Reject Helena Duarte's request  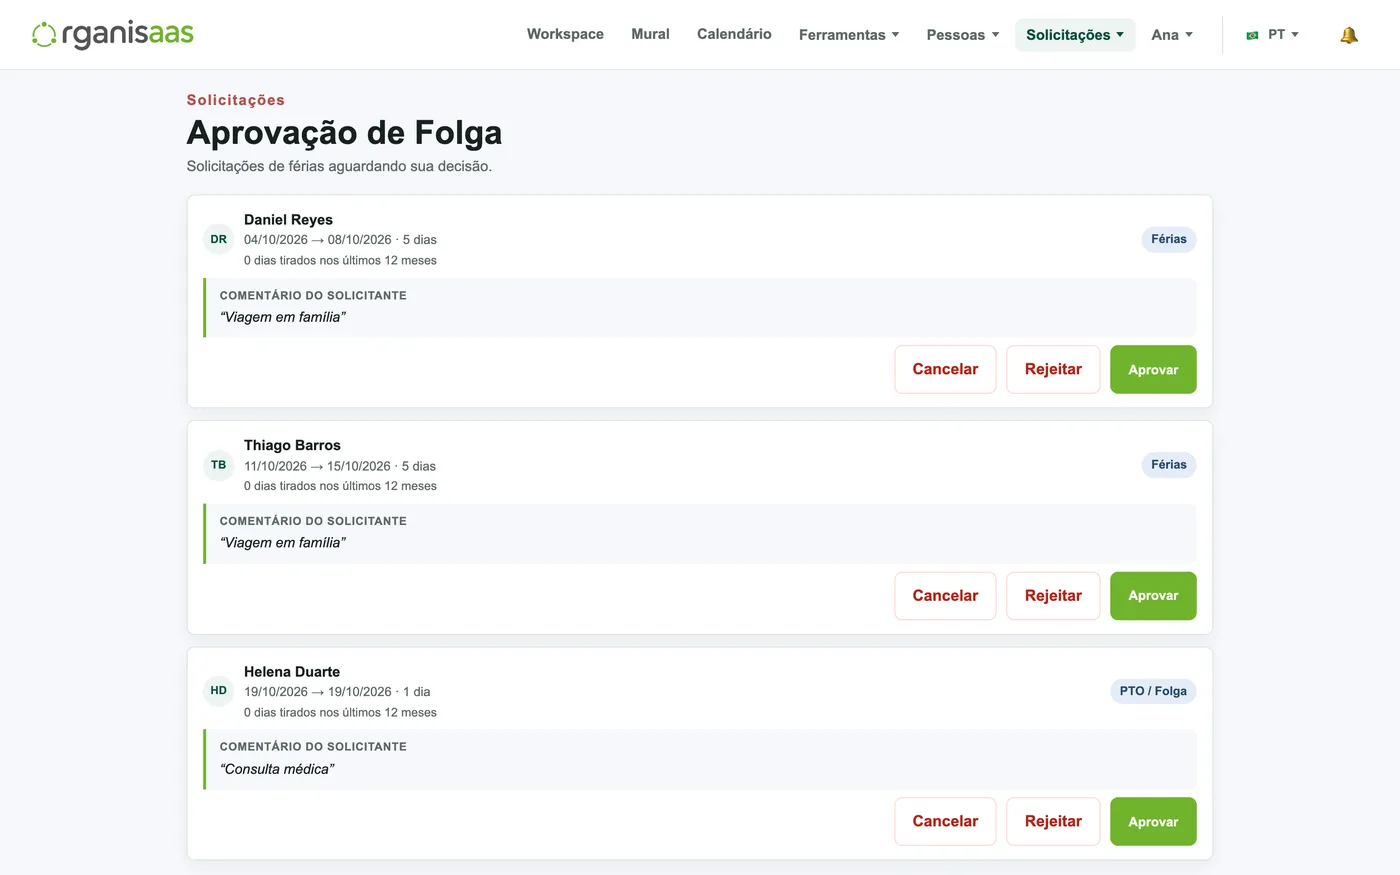pos(1053,821)
